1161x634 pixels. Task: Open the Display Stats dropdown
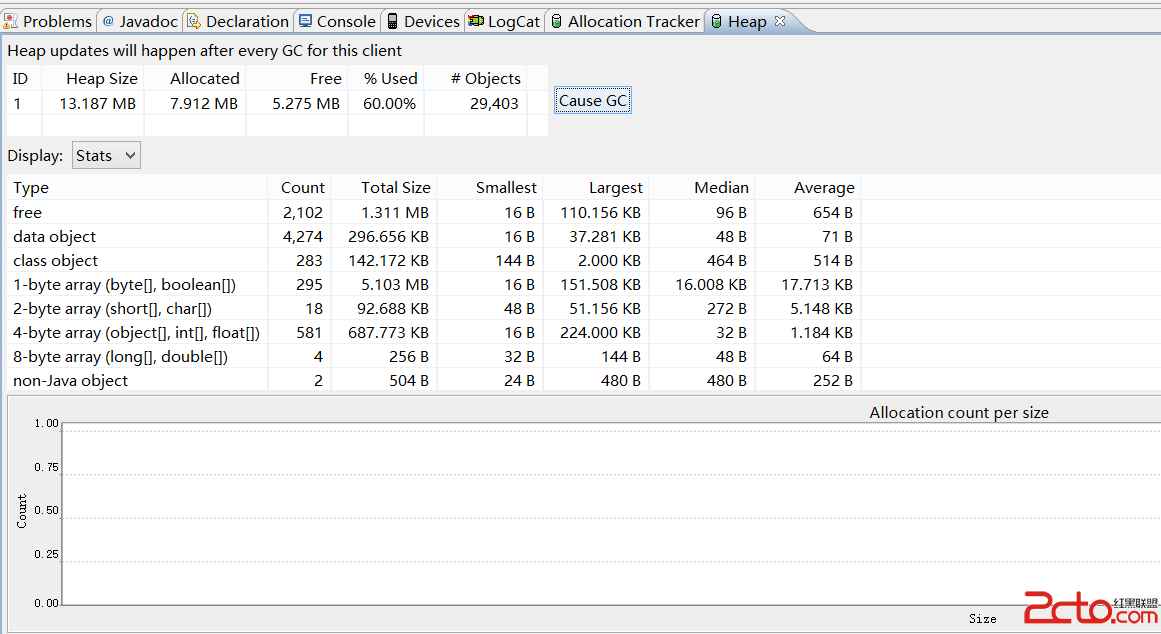(106, 155)
